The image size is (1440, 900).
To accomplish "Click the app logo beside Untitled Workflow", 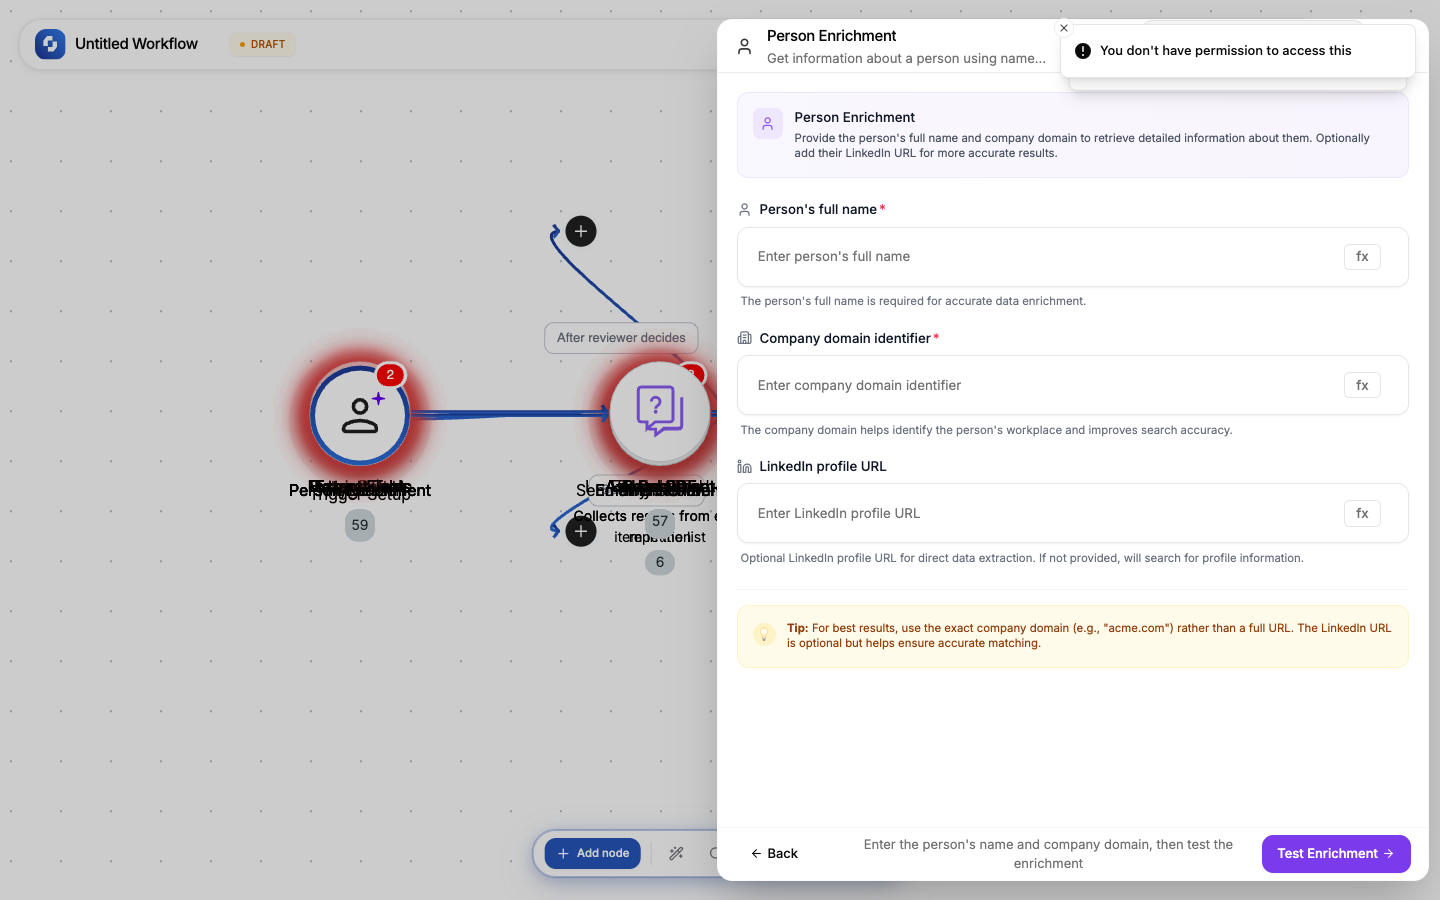I will click(50, 44).
